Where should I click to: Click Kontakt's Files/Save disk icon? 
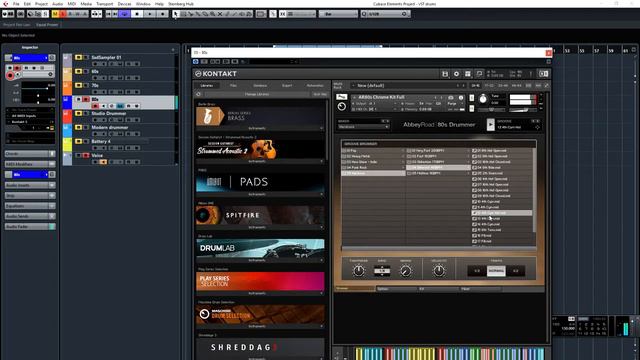(x=445, y=74)
